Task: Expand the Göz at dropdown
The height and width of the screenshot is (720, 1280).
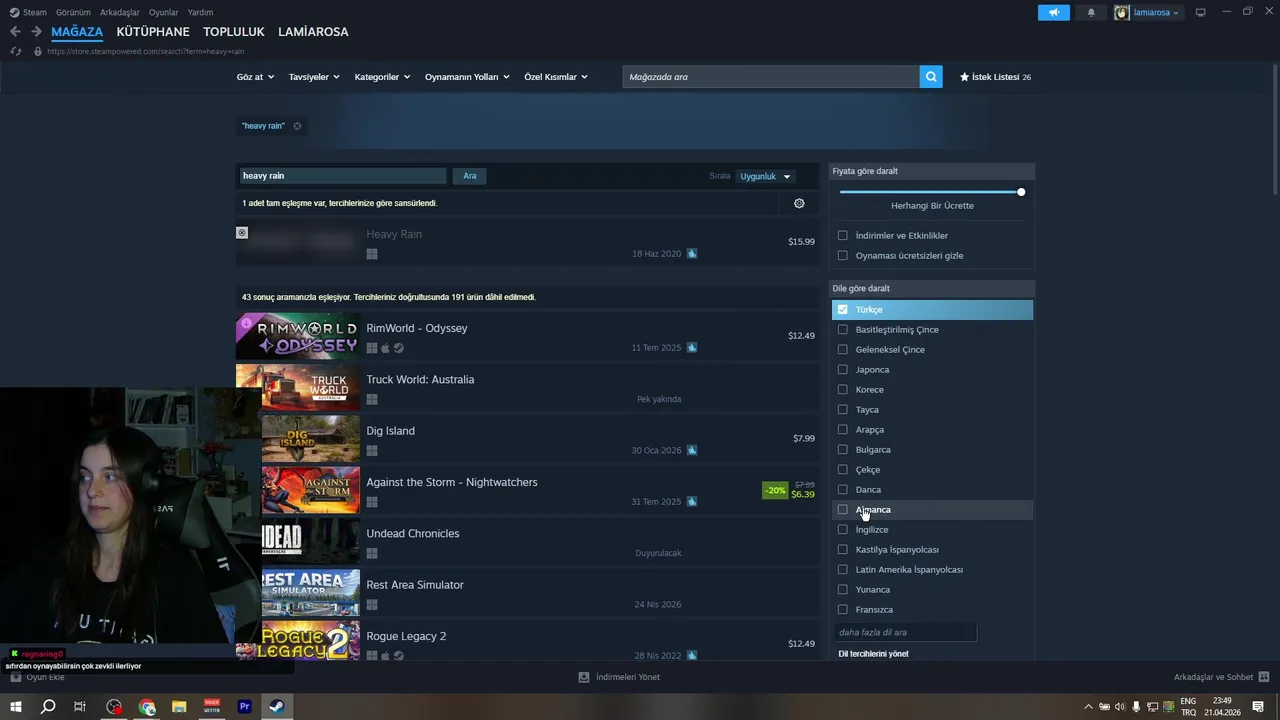Action: click(255, 77)
